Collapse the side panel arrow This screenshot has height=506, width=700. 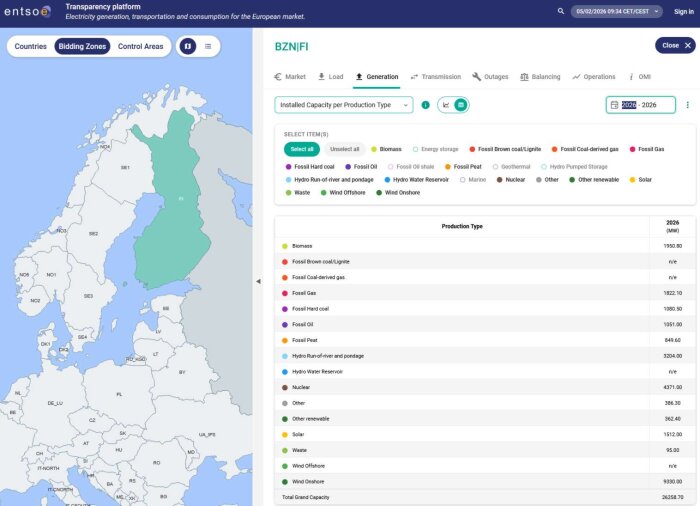(x=258, y=281)
